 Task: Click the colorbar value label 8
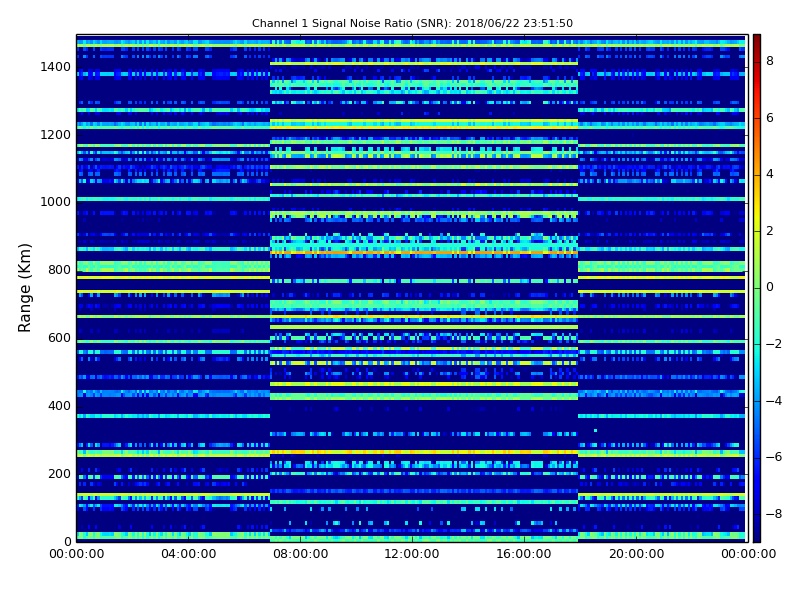[x=770, y=61]
